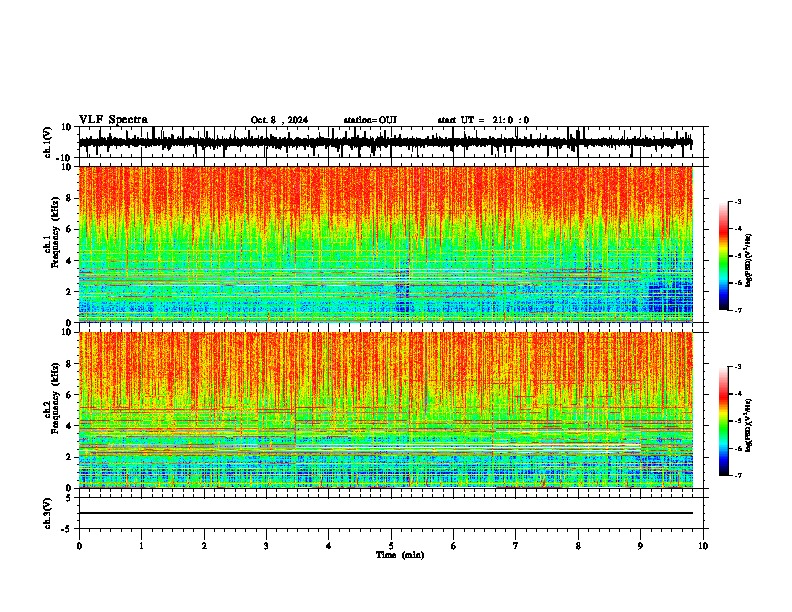Click the dark blue quiet patch near 9.5 min in ch.1
Screen dimensions: 792x612
pyautogui.click(x=669, y=298)
